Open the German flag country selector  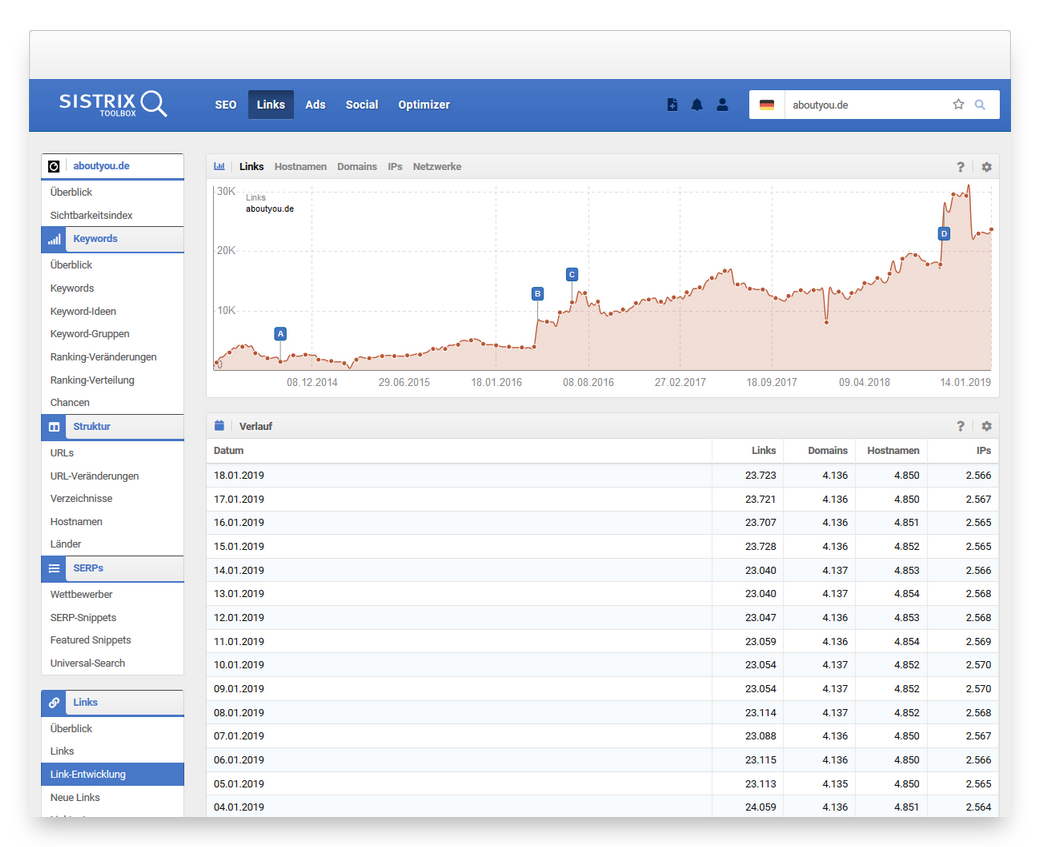(x=767, y=105)
